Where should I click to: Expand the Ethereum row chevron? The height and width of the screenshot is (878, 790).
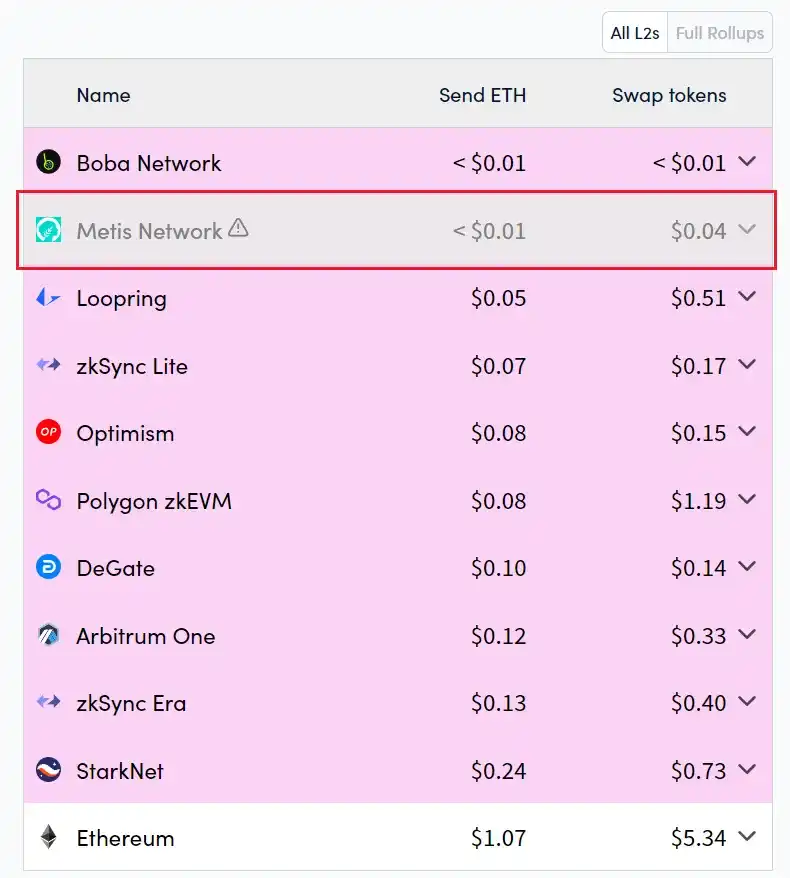(x=747, y=838)
